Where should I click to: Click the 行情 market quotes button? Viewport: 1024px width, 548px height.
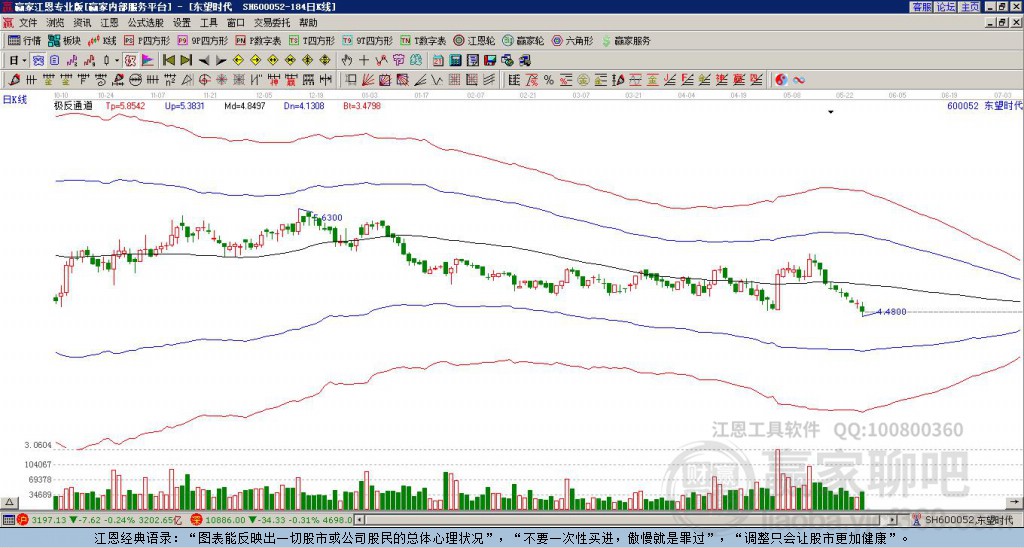click(25, 40)
